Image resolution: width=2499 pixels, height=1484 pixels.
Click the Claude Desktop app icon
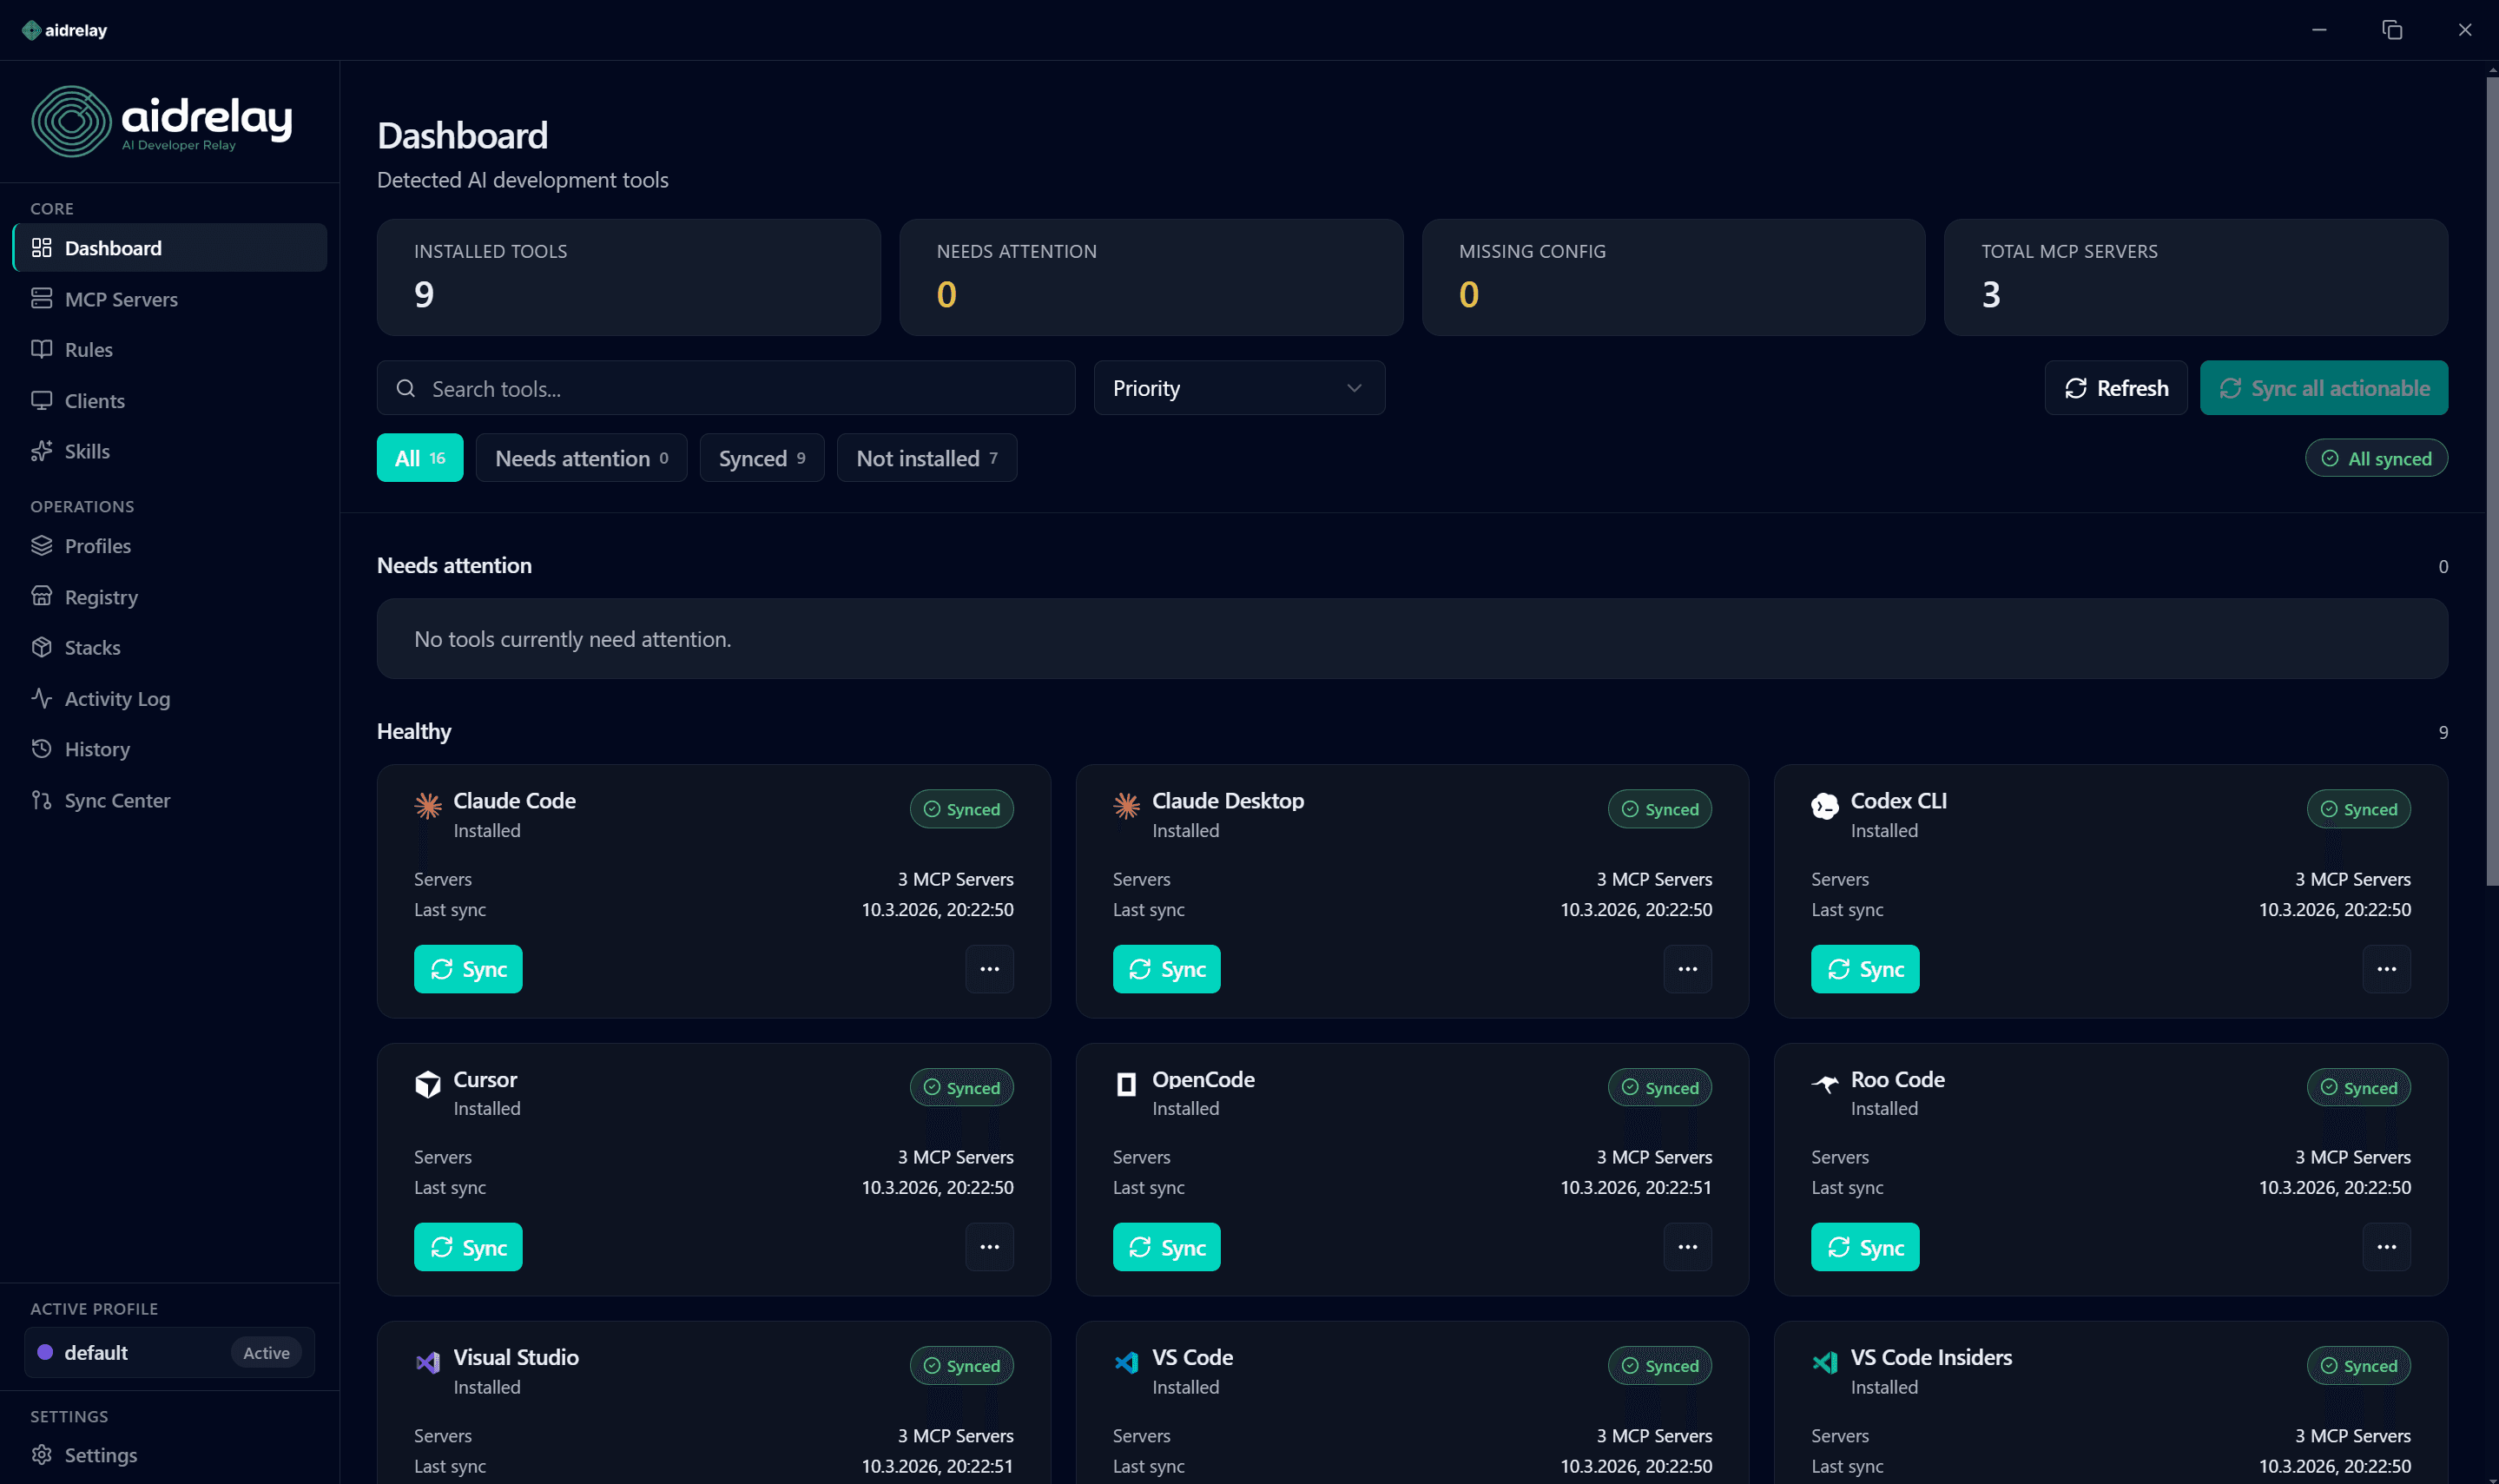[x=1126, y=805]
